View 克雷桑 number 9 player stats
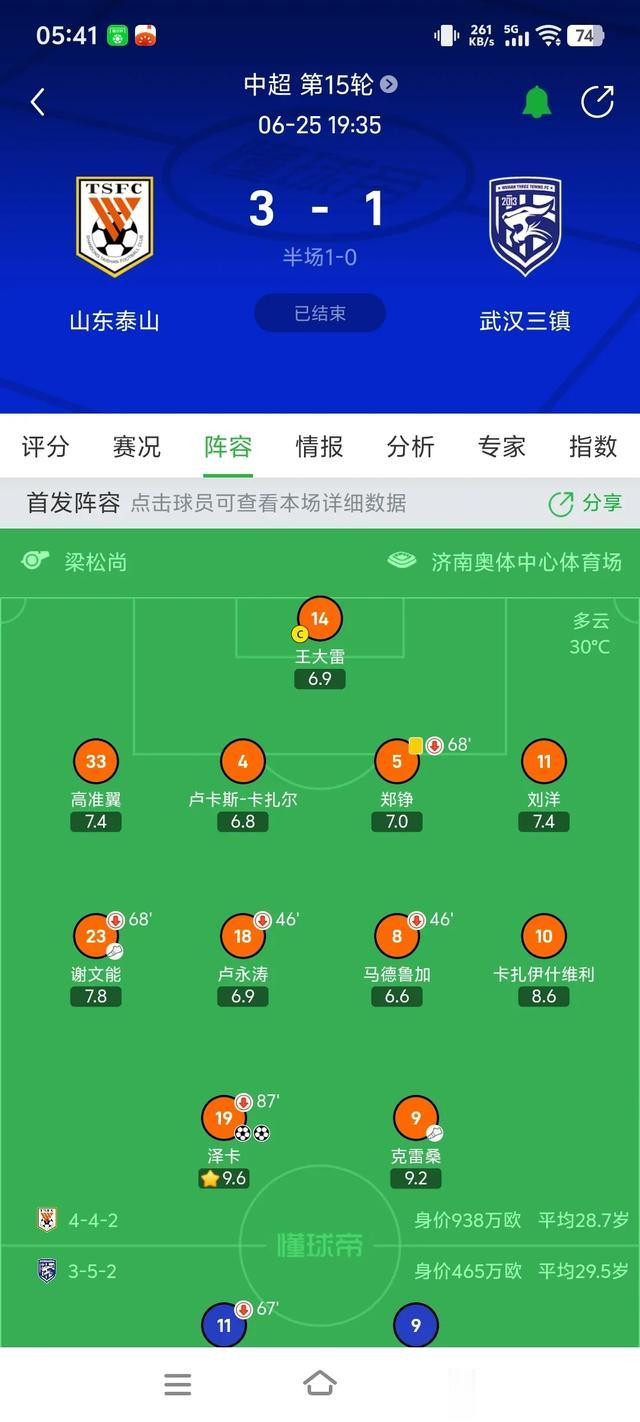 pos(416,1118)
